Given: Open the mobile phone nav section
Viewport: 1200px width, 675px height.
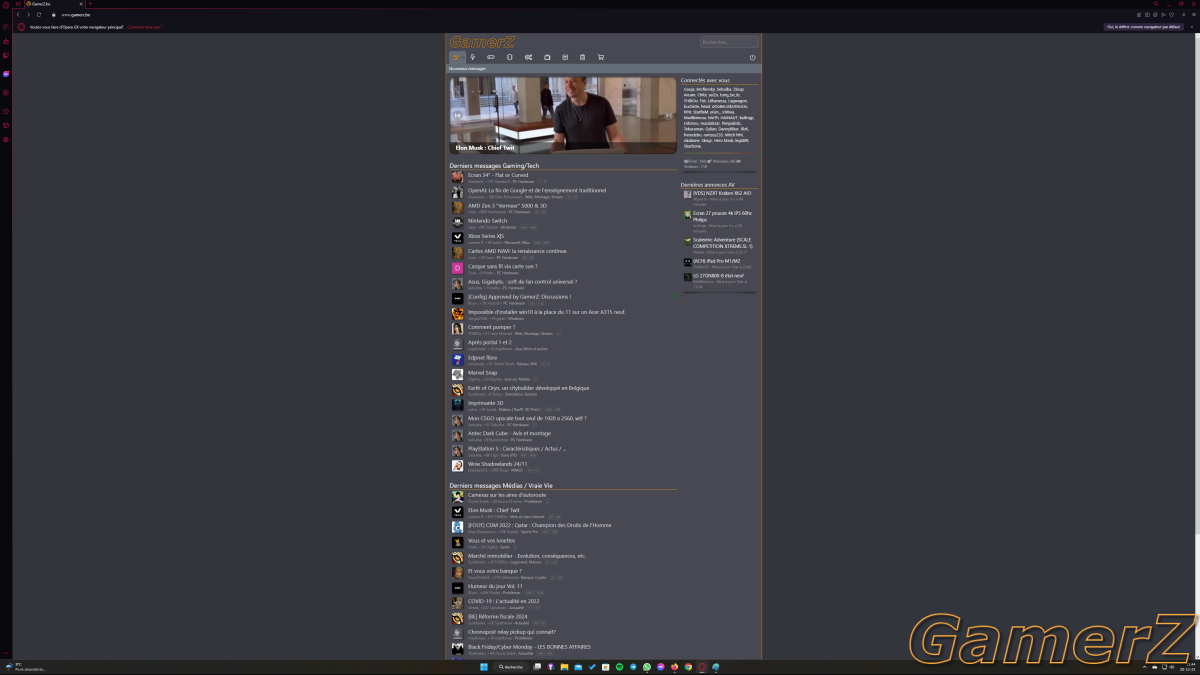Looking at the screenshot, I should click(x=509, y=57).
